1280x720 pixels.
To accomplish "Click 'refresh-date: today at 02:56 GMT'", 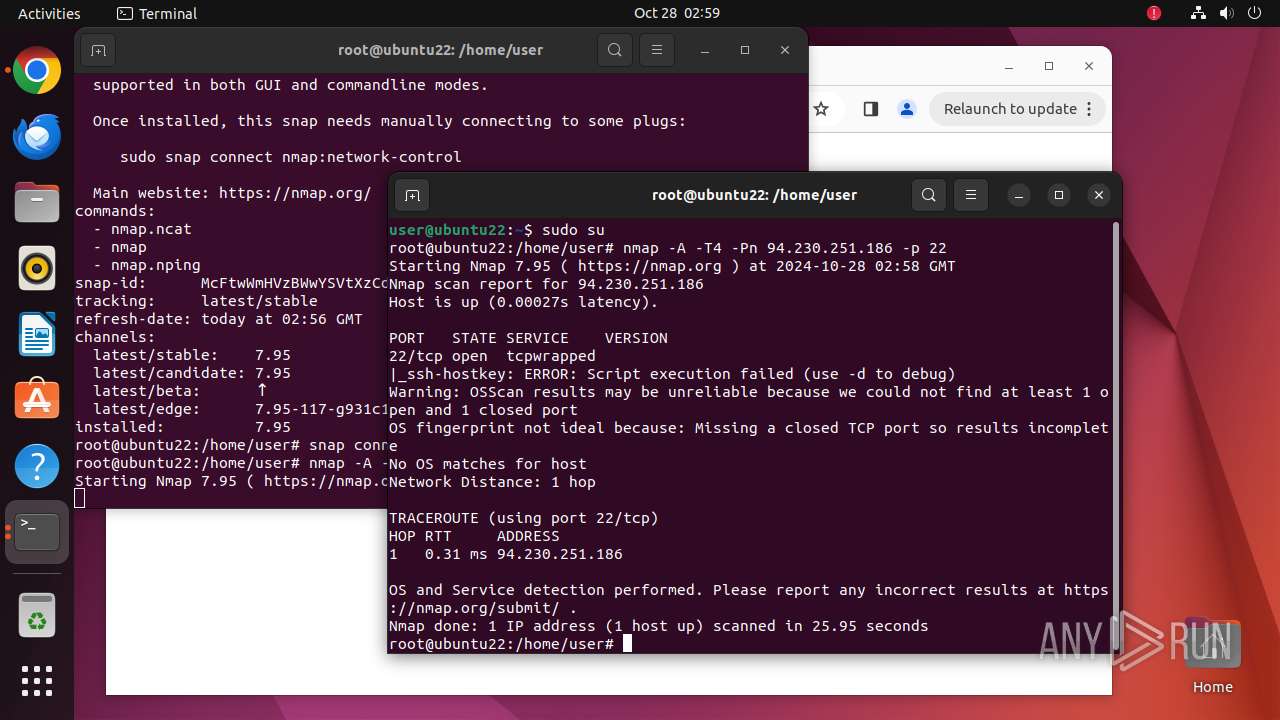I will (219, 319).
